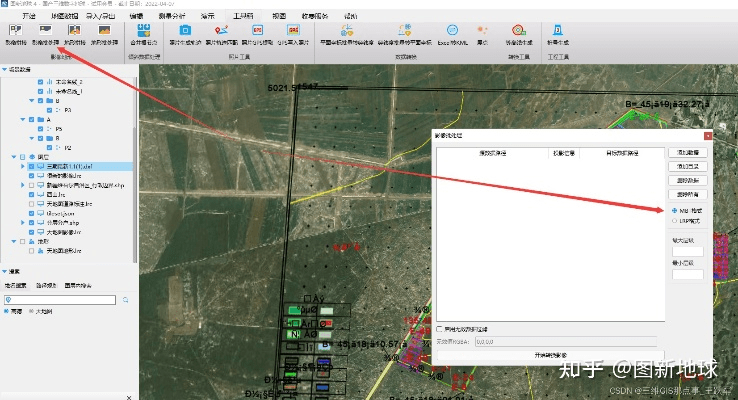The image size is (738, 400).
Task: Click the 最大层级 max level input box
Action: point(689,251)
